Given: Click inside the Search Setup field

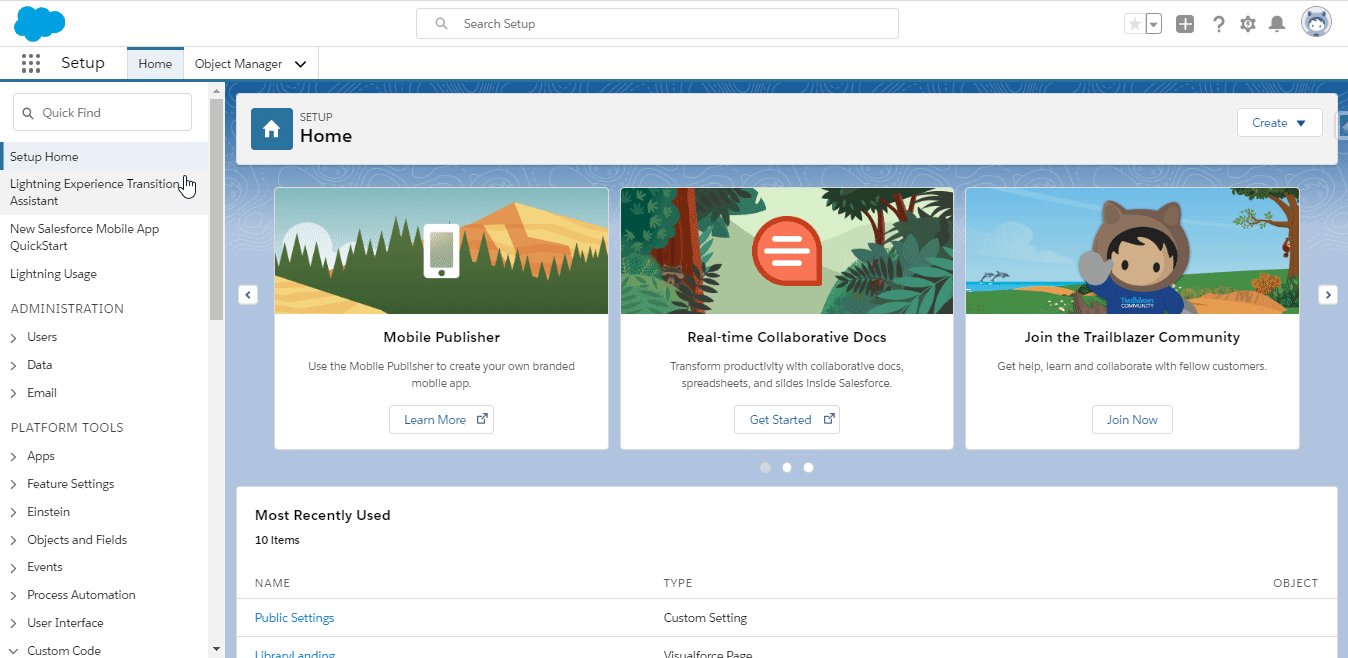Looking at the screenshot, I should 657,24.
